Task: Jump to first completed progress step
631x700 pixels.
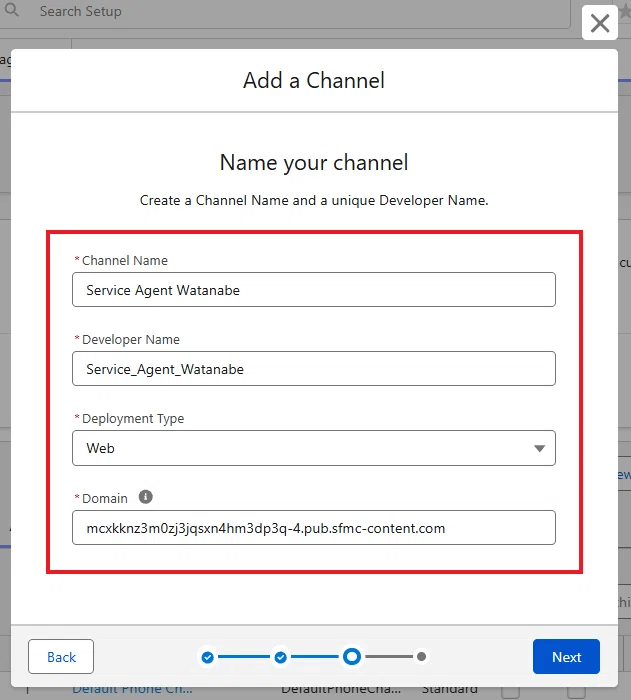Action: 208,657
